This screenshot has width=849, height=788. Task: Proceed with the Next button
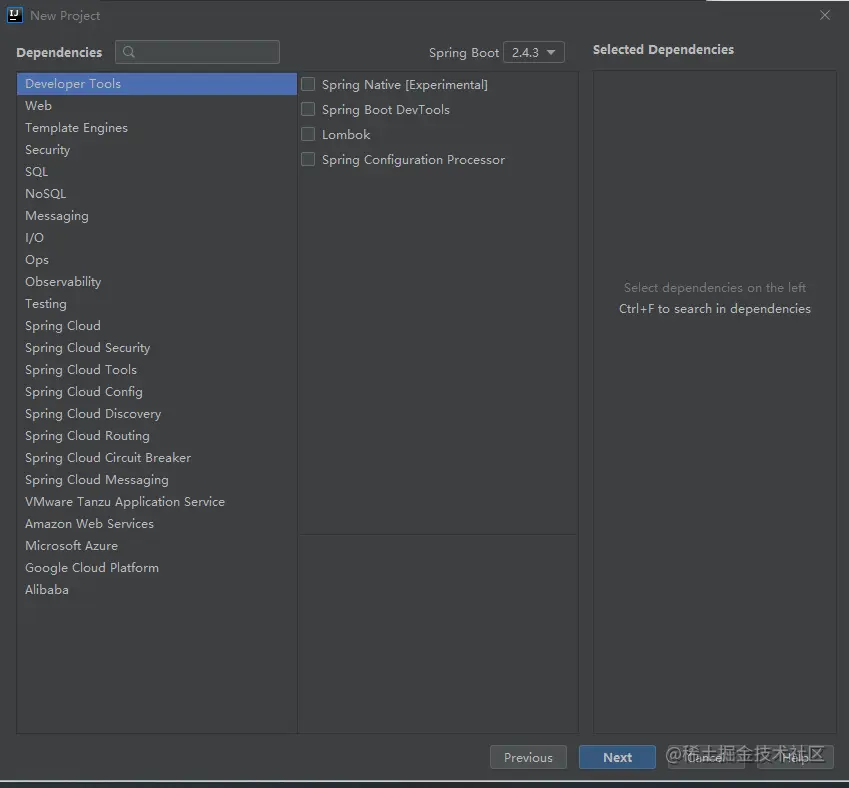tap(617, 757)
